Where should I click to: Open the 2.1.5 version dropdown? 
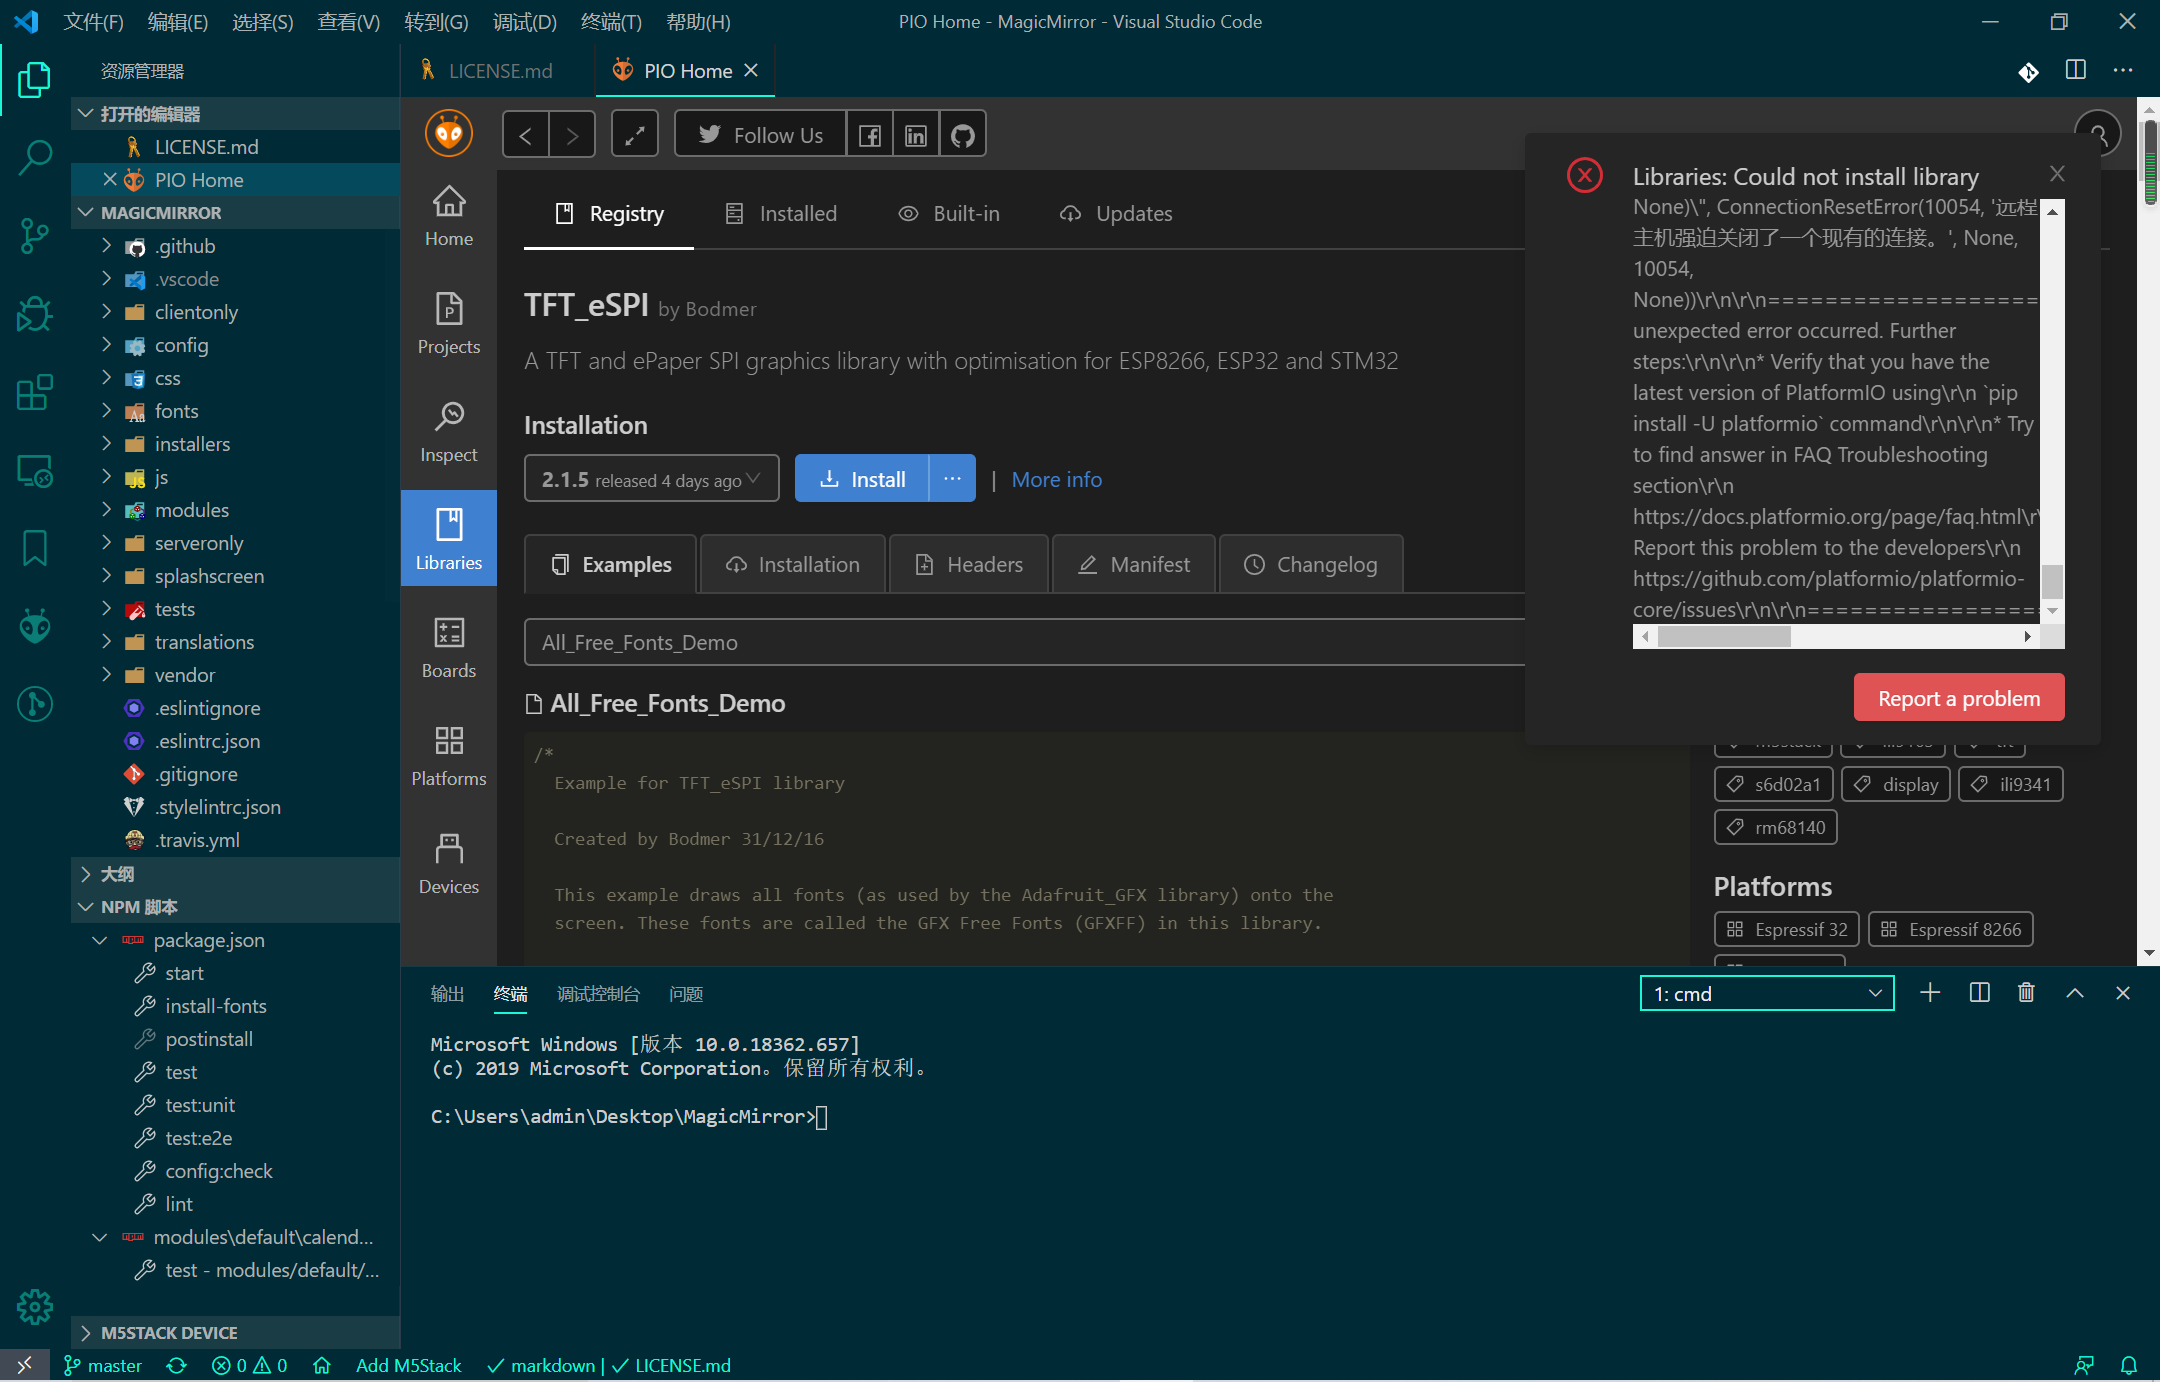point(651,478)
